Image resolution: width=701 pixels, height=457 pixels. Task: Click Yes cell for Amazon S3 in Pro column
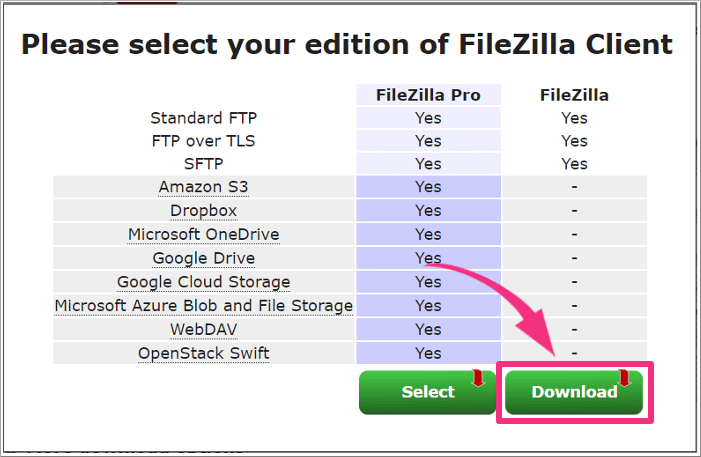click(428, 187)
